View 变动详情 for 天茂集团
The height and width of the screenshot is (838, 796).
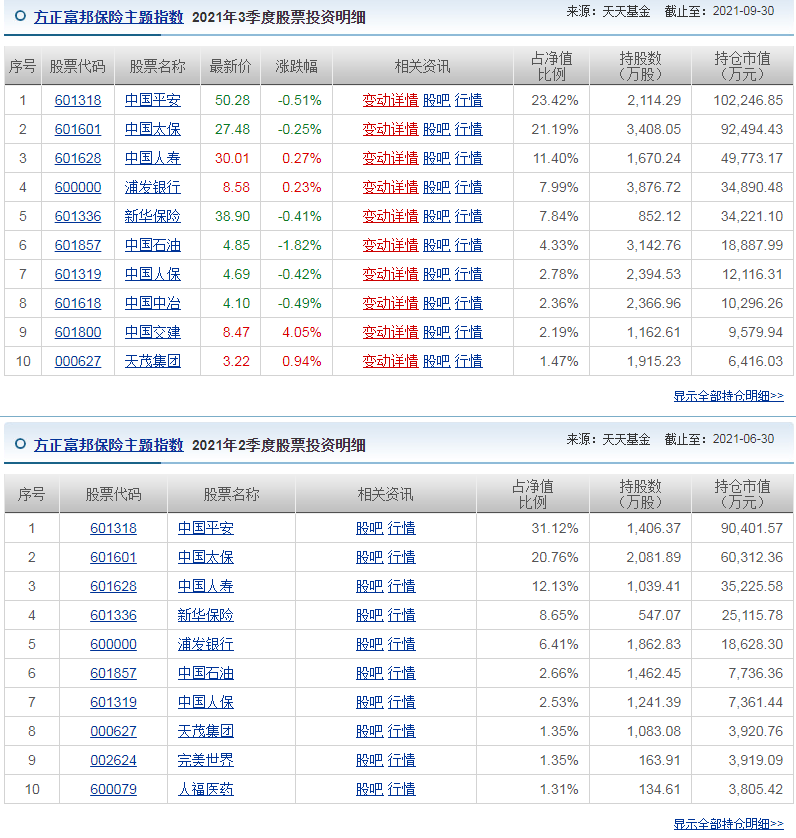click(x=390, y=361)
